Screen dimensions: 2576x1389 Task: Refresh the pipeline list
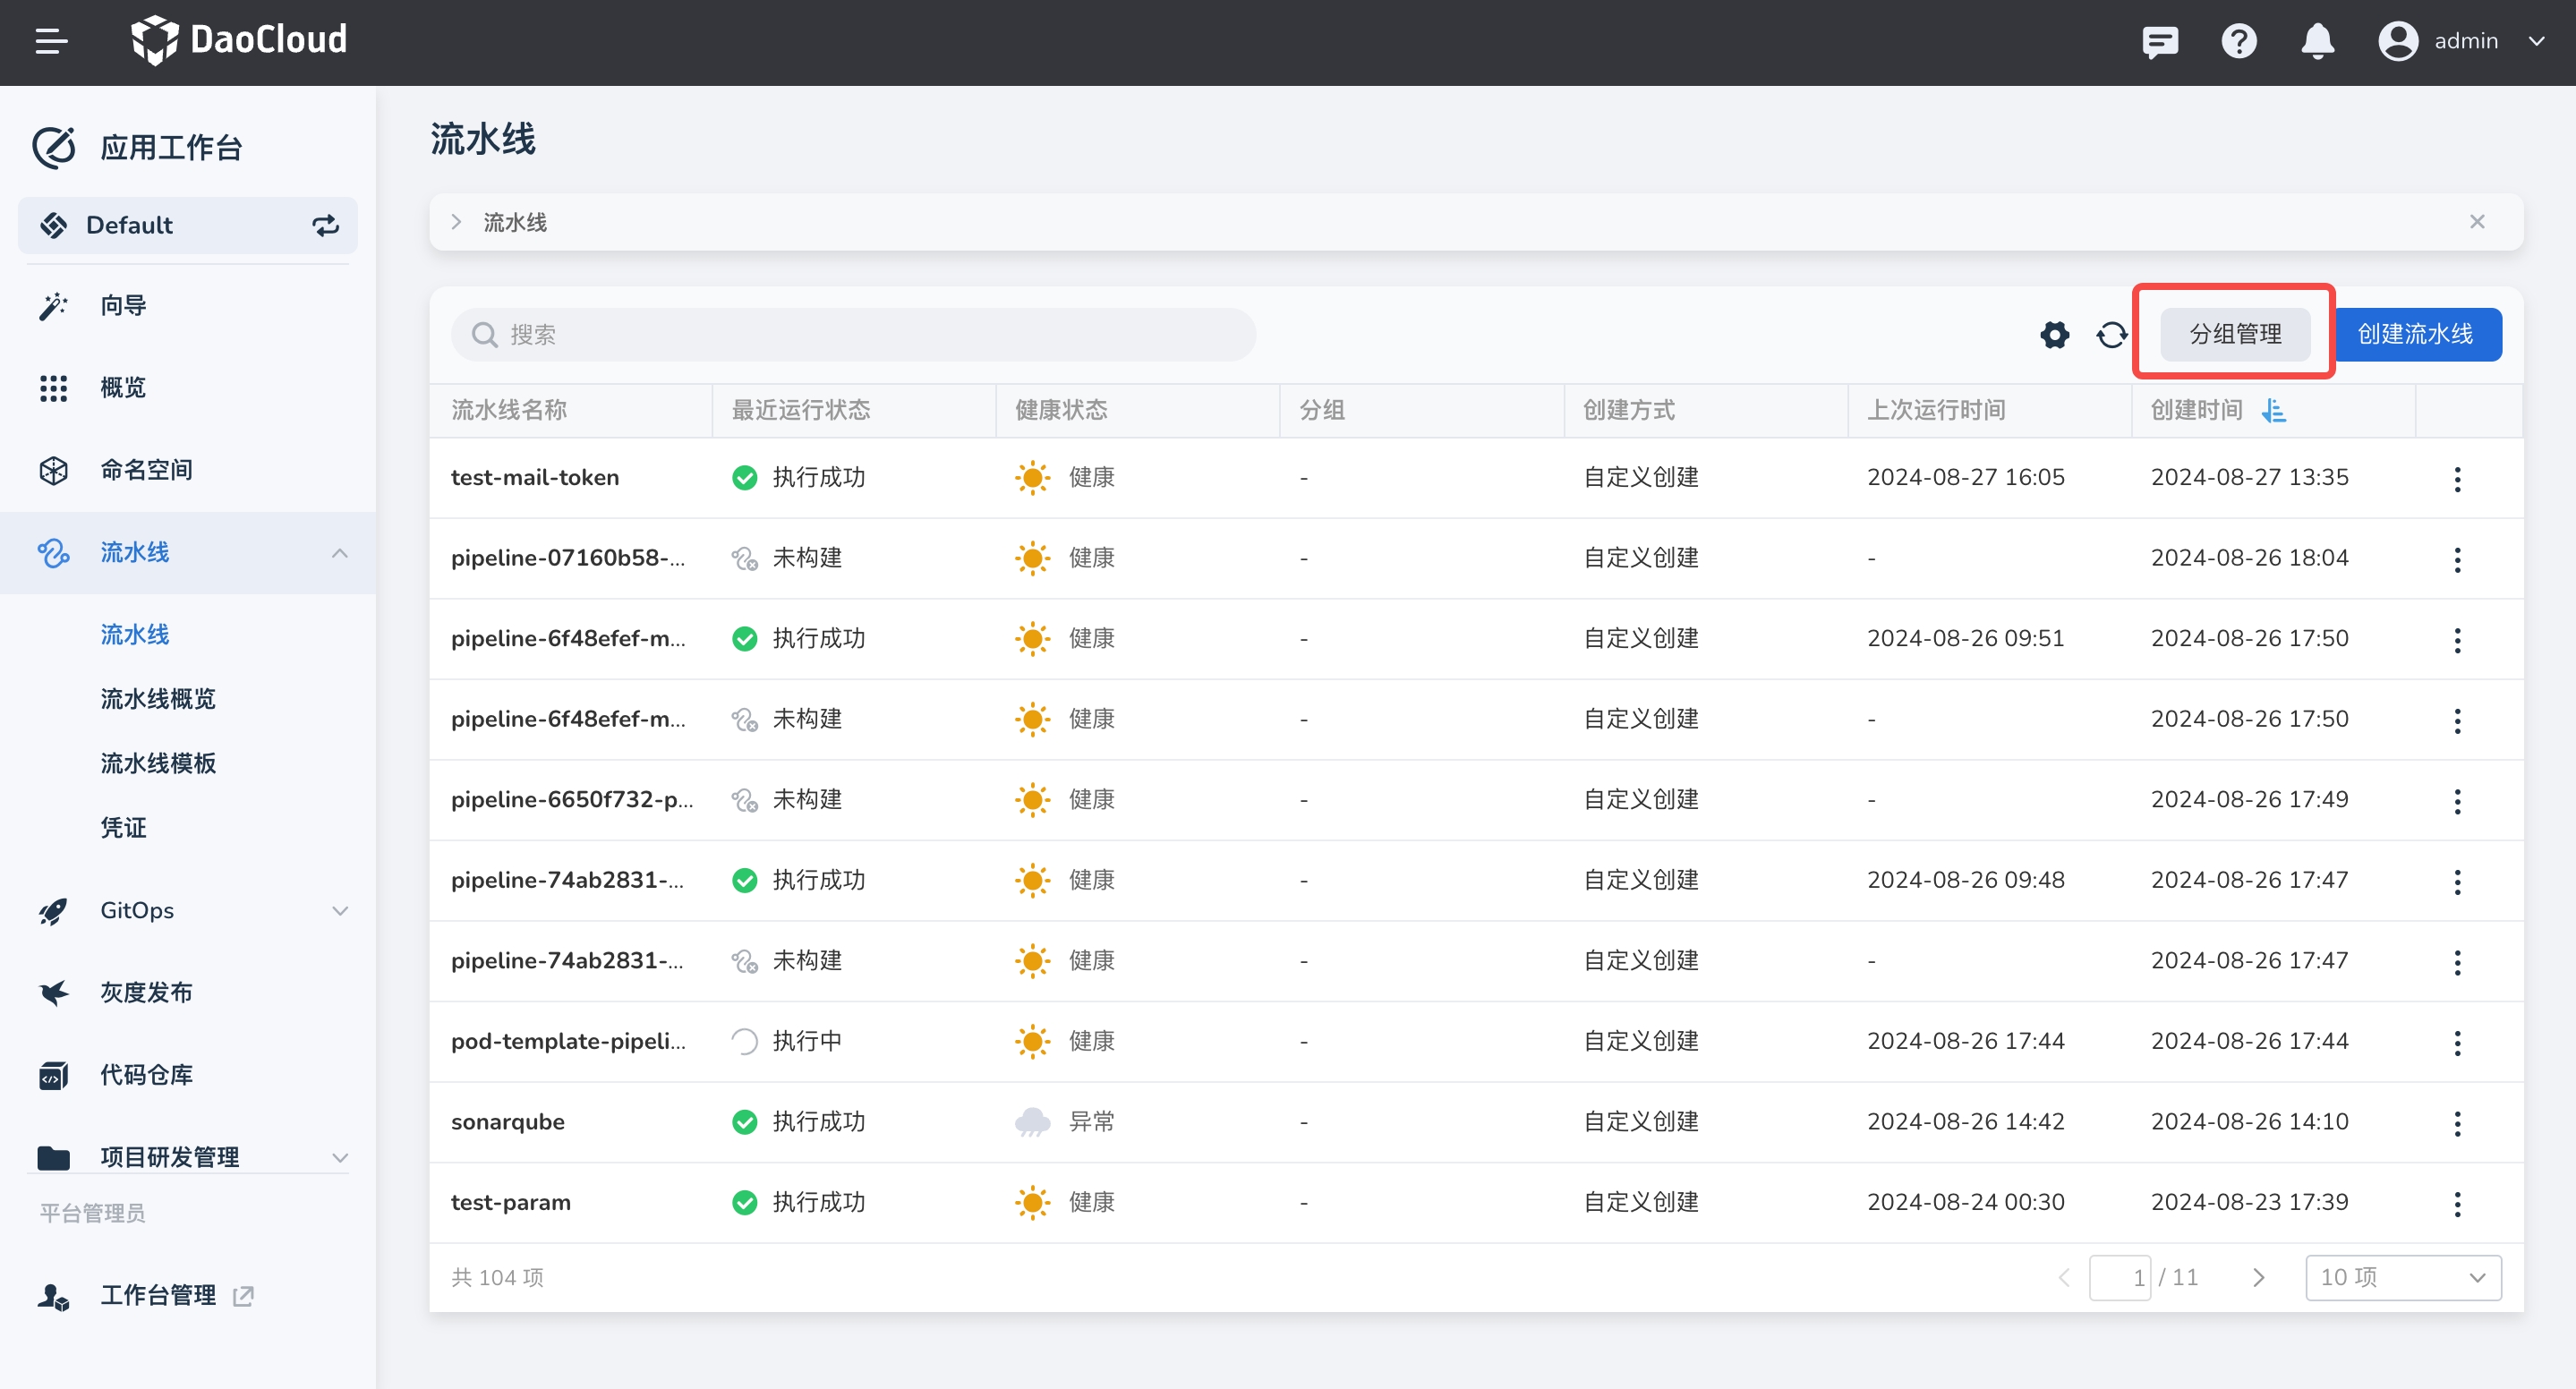pos(2111,334)
